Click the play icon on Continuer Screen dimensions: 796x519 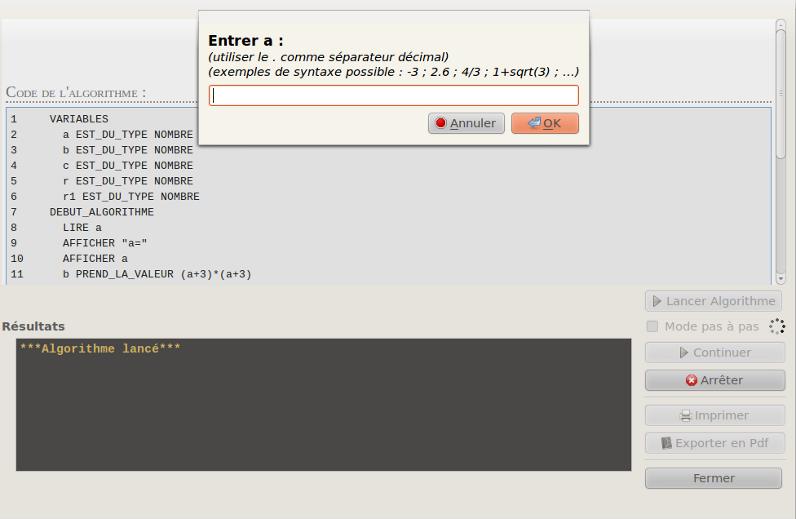[x=684, y=352]
